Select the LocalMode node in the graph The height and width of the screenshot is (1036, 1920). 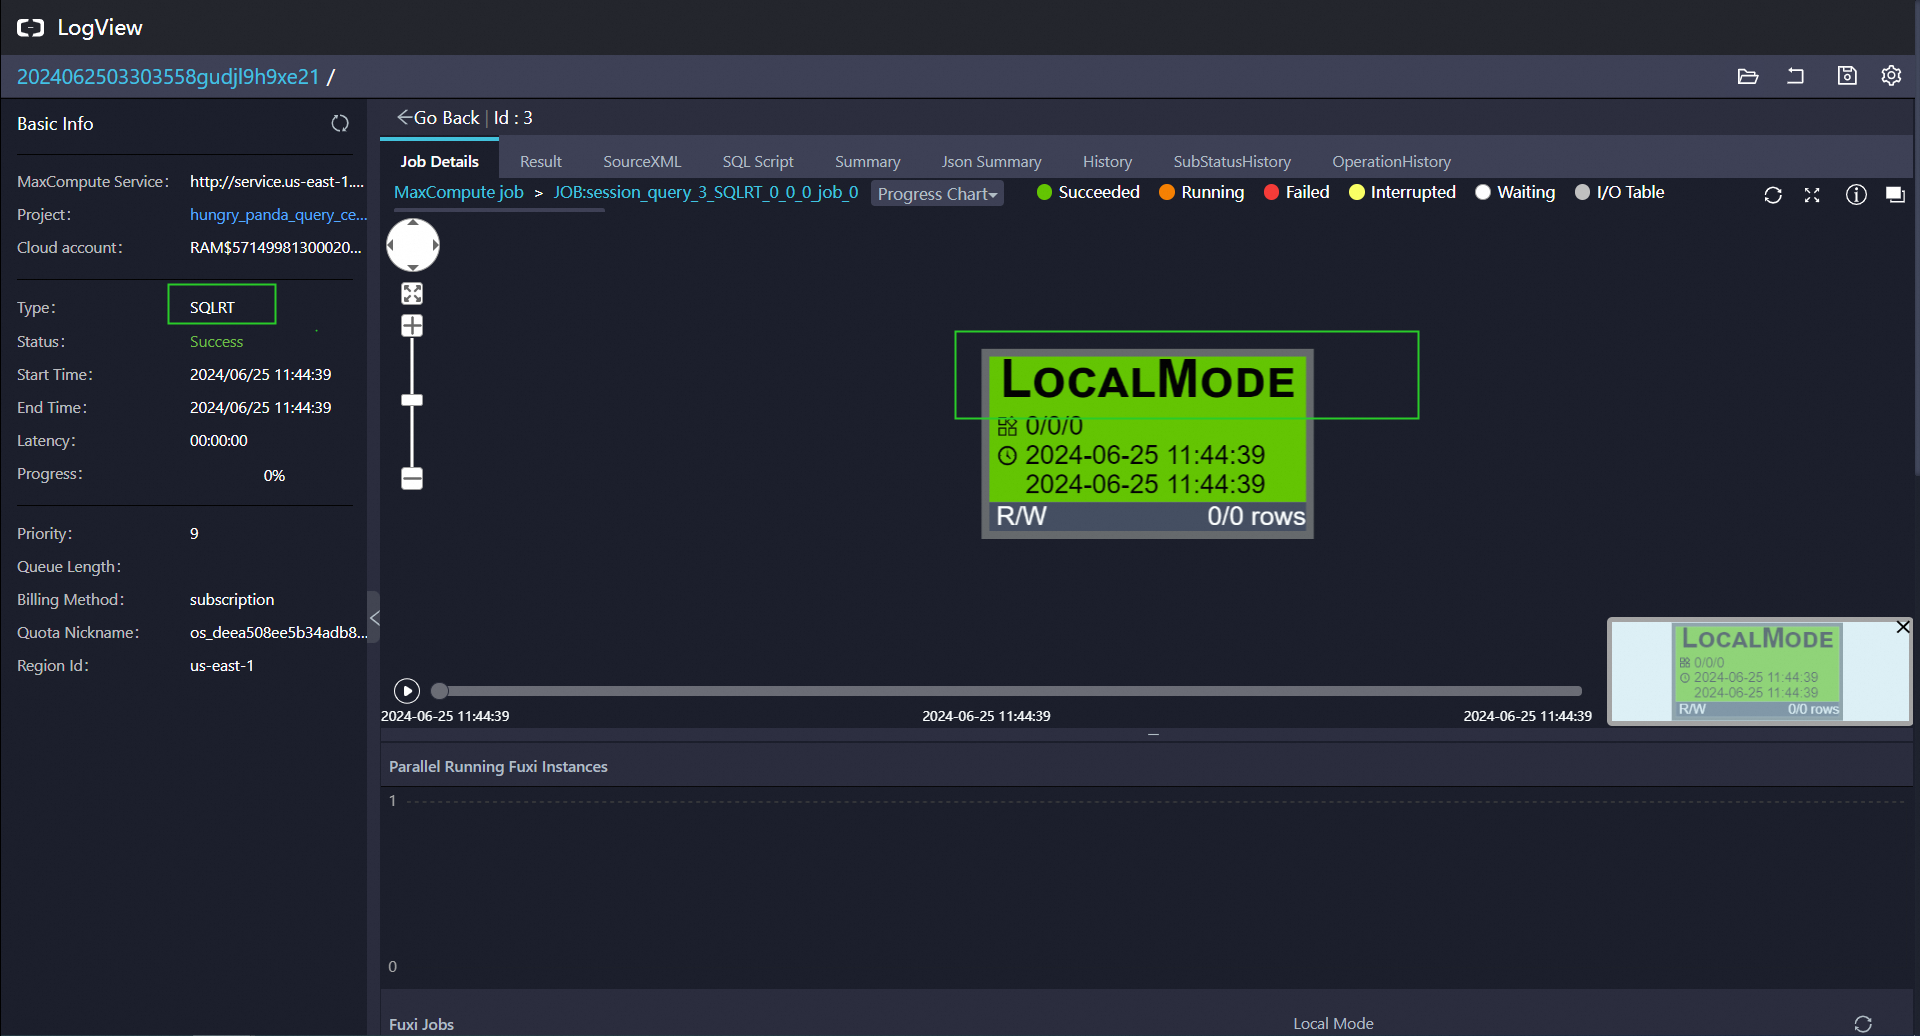(1147, 443)
